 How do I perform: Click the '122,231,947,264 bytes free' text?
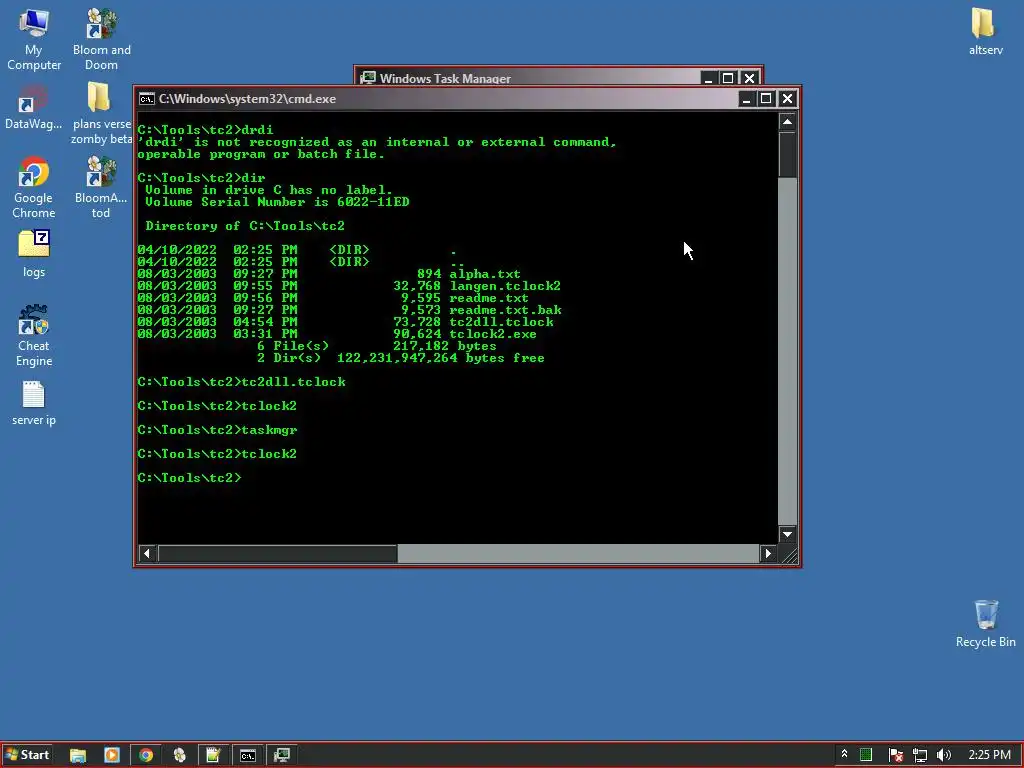click(x=441, y=358)
